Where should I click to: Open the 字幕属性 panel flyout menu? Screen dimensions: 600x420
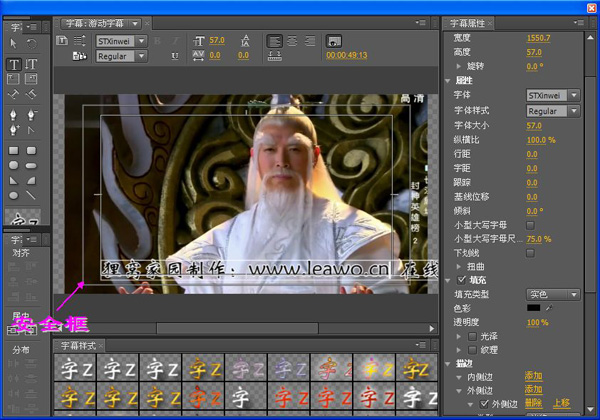click(x=580, y=23)
